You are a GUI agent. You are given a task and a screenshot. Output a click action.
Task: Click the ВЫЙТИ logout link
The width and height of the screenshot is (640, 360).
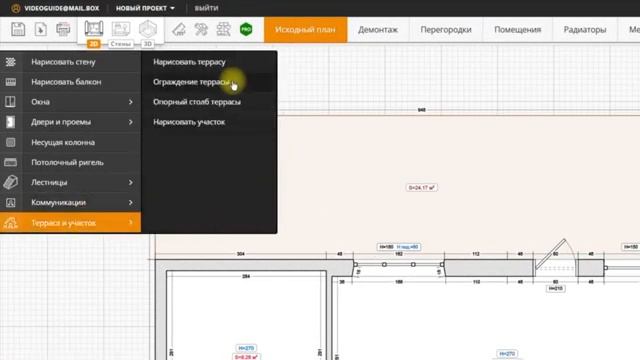pos(206,8)
